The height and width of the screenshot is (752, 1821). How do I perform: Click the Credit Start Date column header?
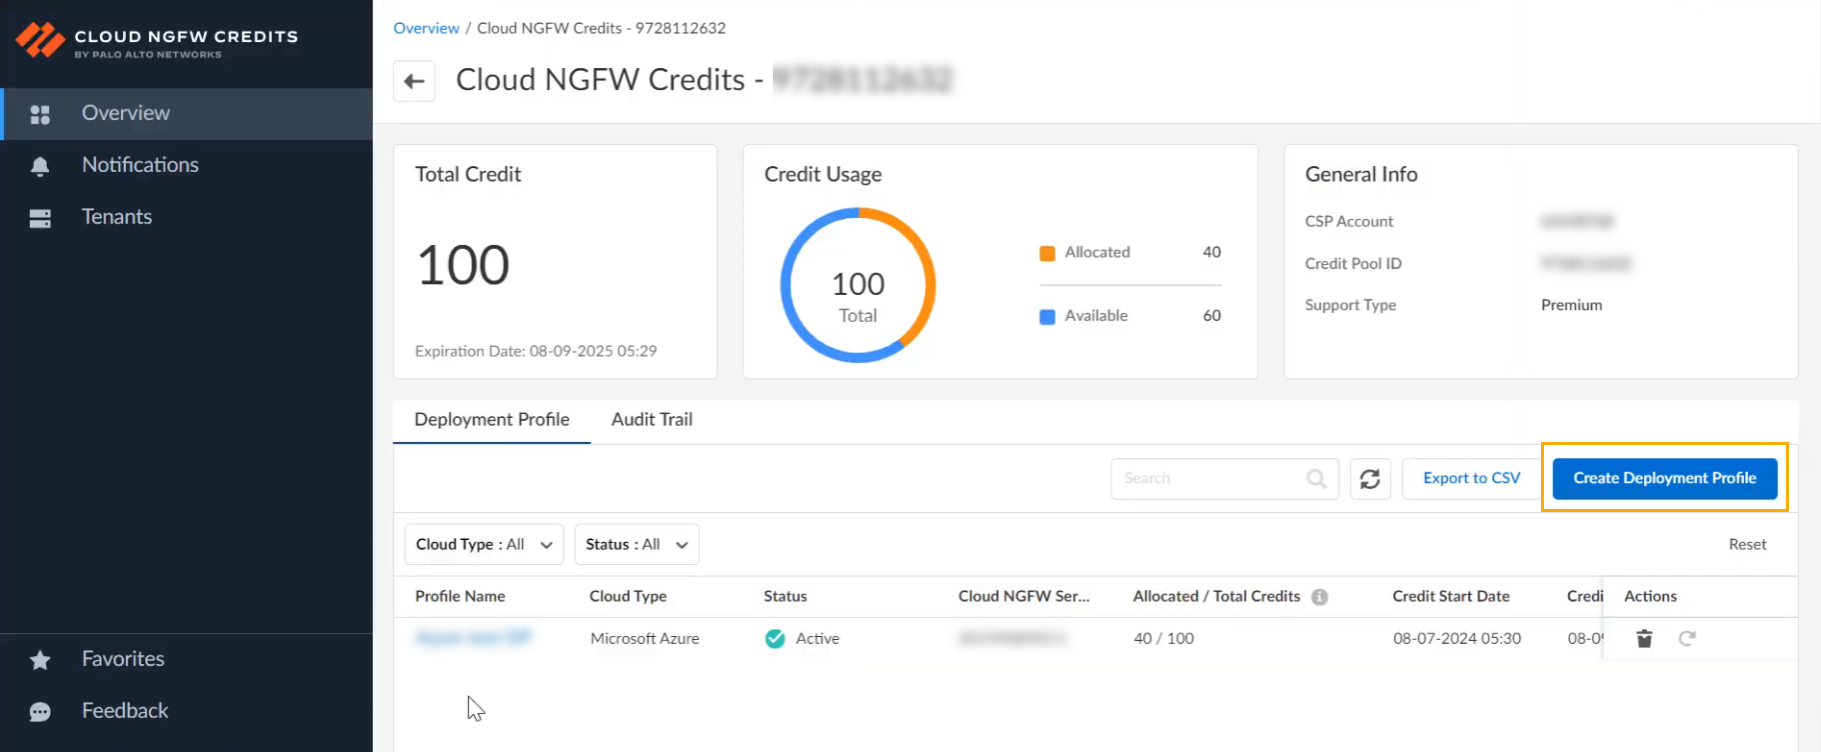pos(1451,597)
